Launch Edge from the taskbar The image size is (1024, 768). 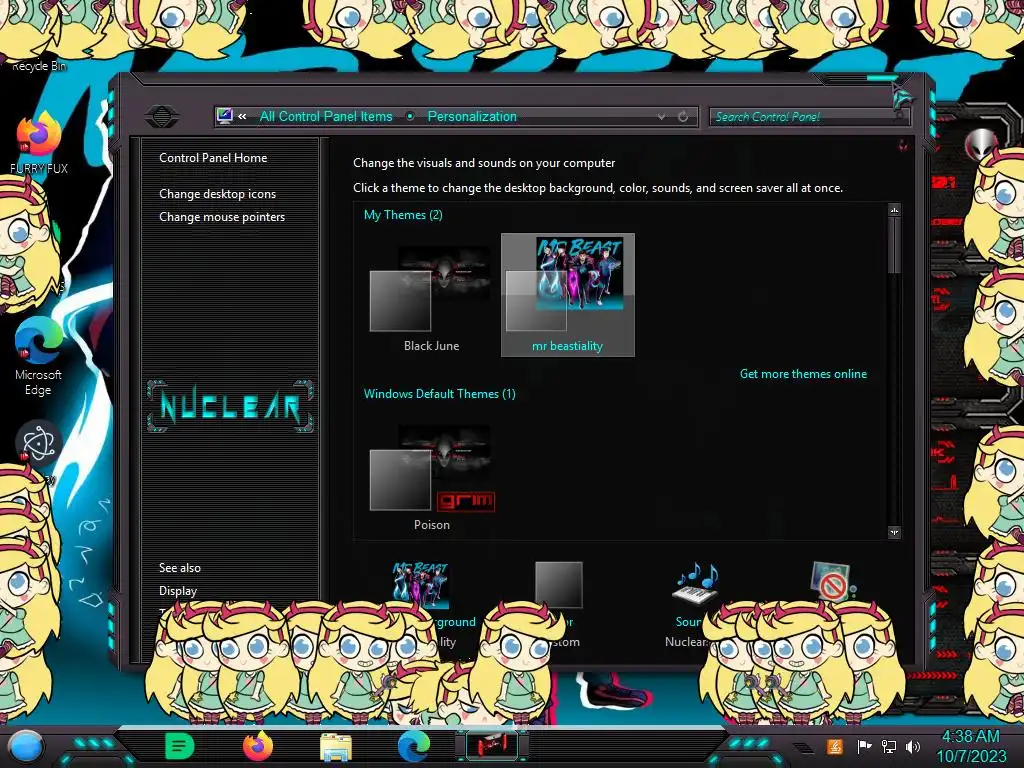414,746
